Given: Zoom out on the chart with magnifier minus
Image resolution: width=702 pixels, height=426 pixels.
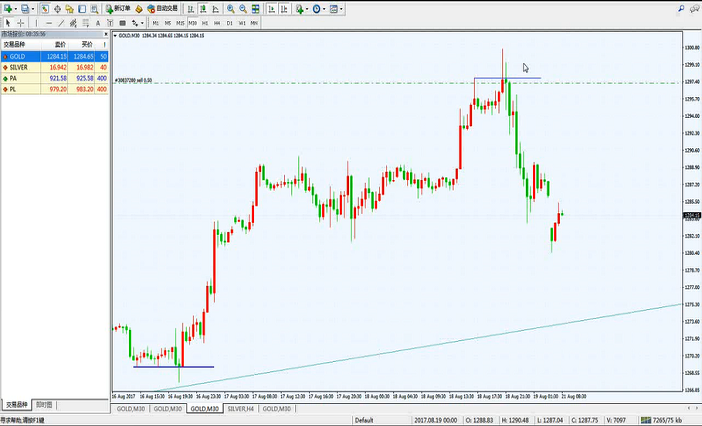Looking at the screenshot, I should tap(244, 8).
